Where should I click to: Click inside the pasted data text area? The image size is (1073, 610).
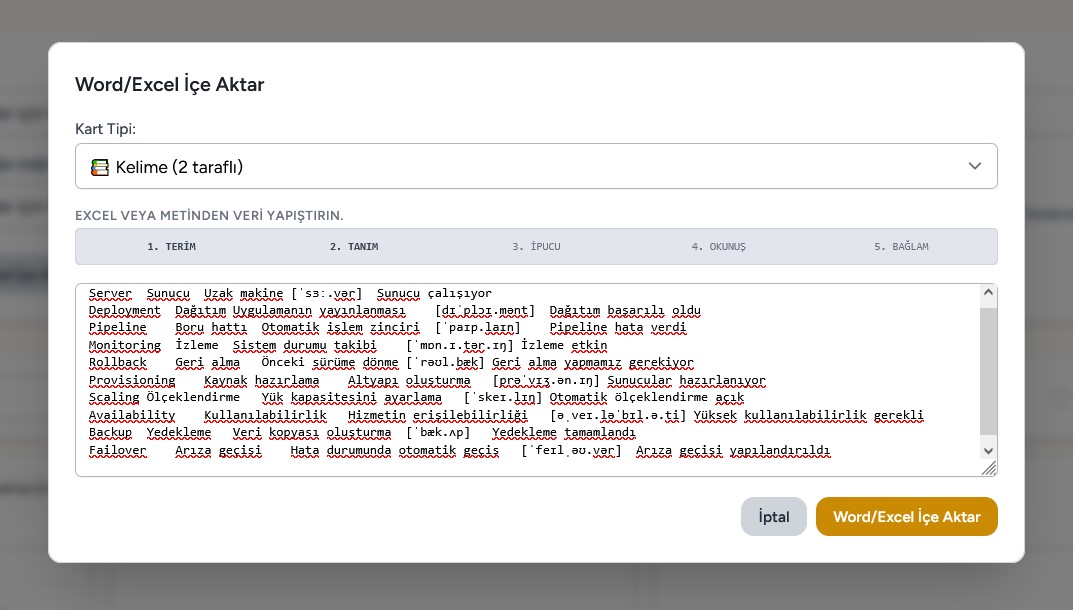(500, 380)
